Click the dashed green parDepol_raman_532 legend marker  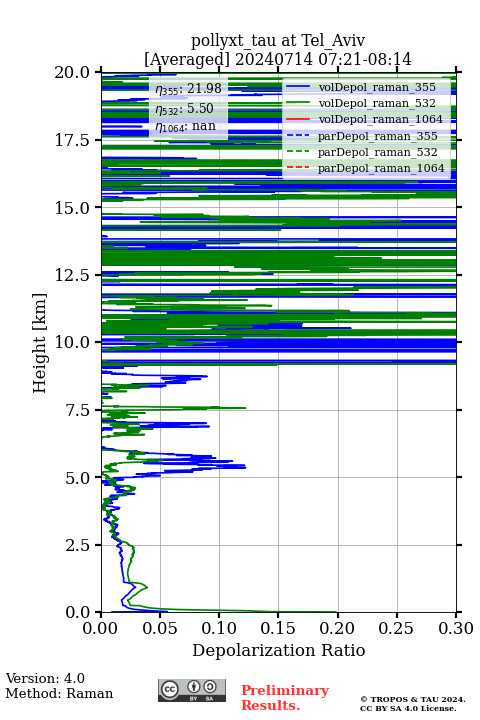pyautogui.click(x=298, y=152)
